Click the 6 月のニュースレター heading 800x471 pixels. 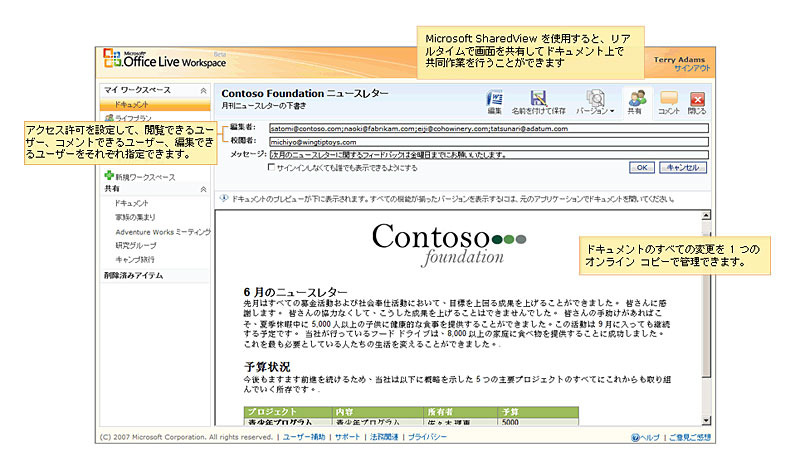[x=295, y=292]
